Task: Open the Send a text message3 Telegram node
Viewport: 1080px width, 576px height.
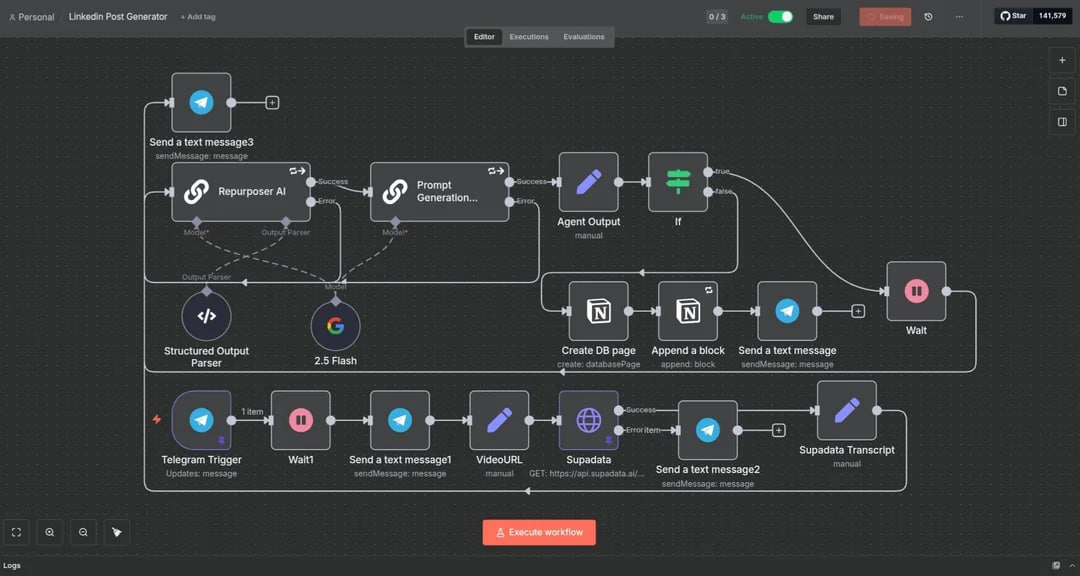Action: pos(201,103)
